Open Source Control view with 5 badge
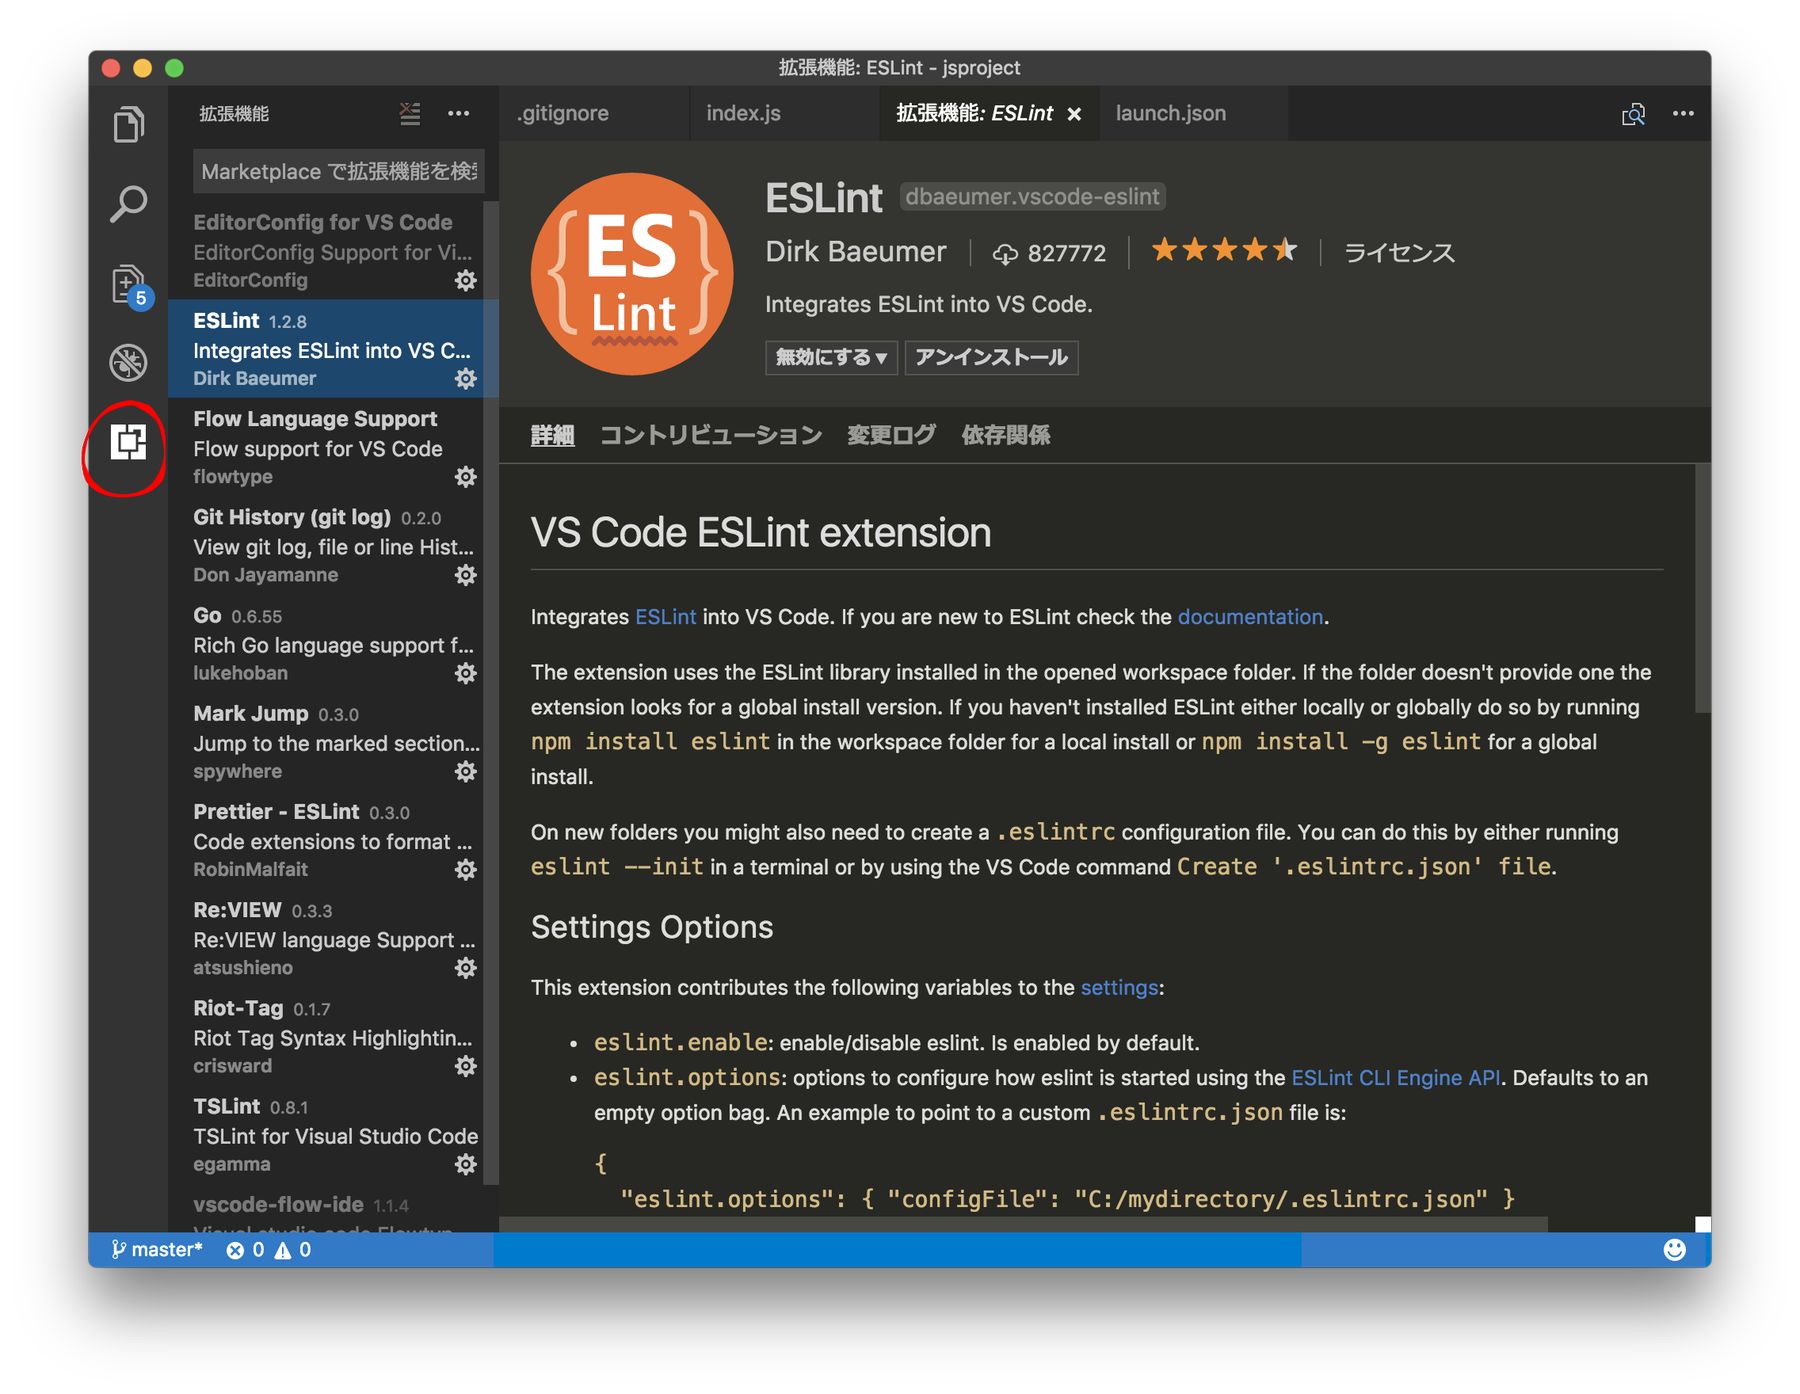 point(130,286)
